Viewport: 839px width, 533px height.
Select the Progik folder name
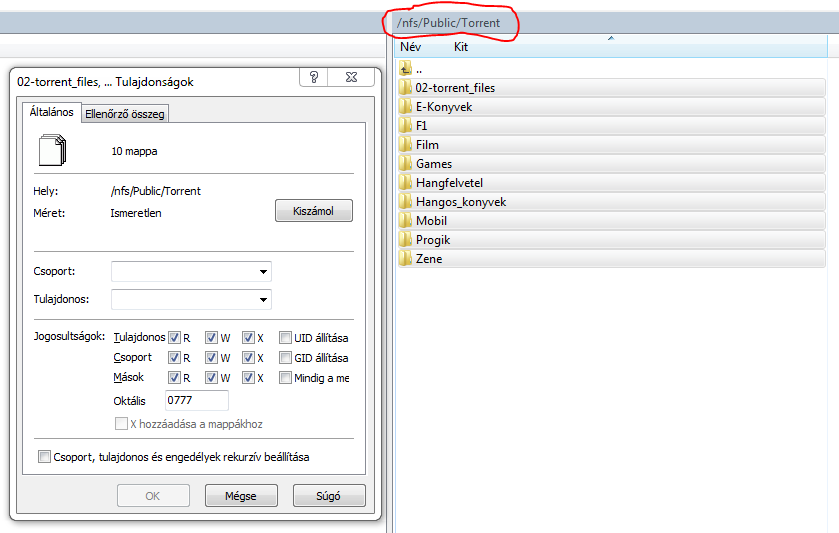(x=433, y=240)
